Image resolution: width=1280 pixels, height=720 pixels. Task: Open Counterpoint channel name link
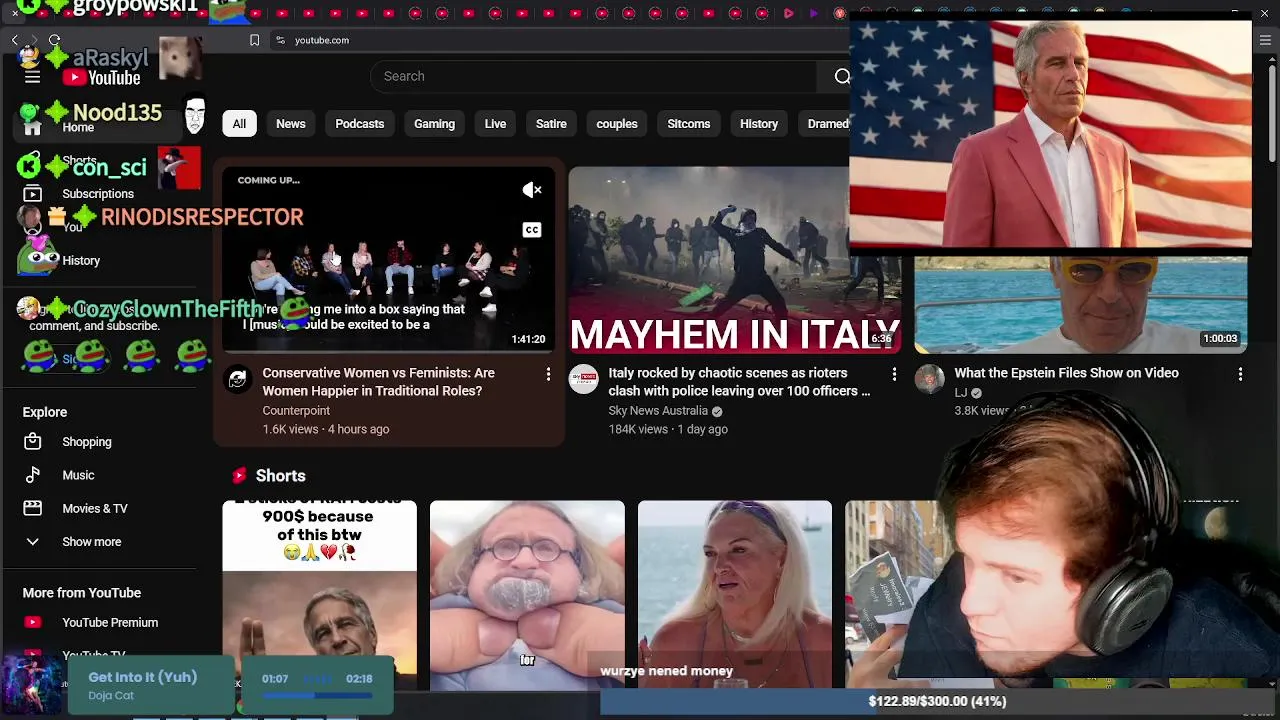(x=296, y=411)
